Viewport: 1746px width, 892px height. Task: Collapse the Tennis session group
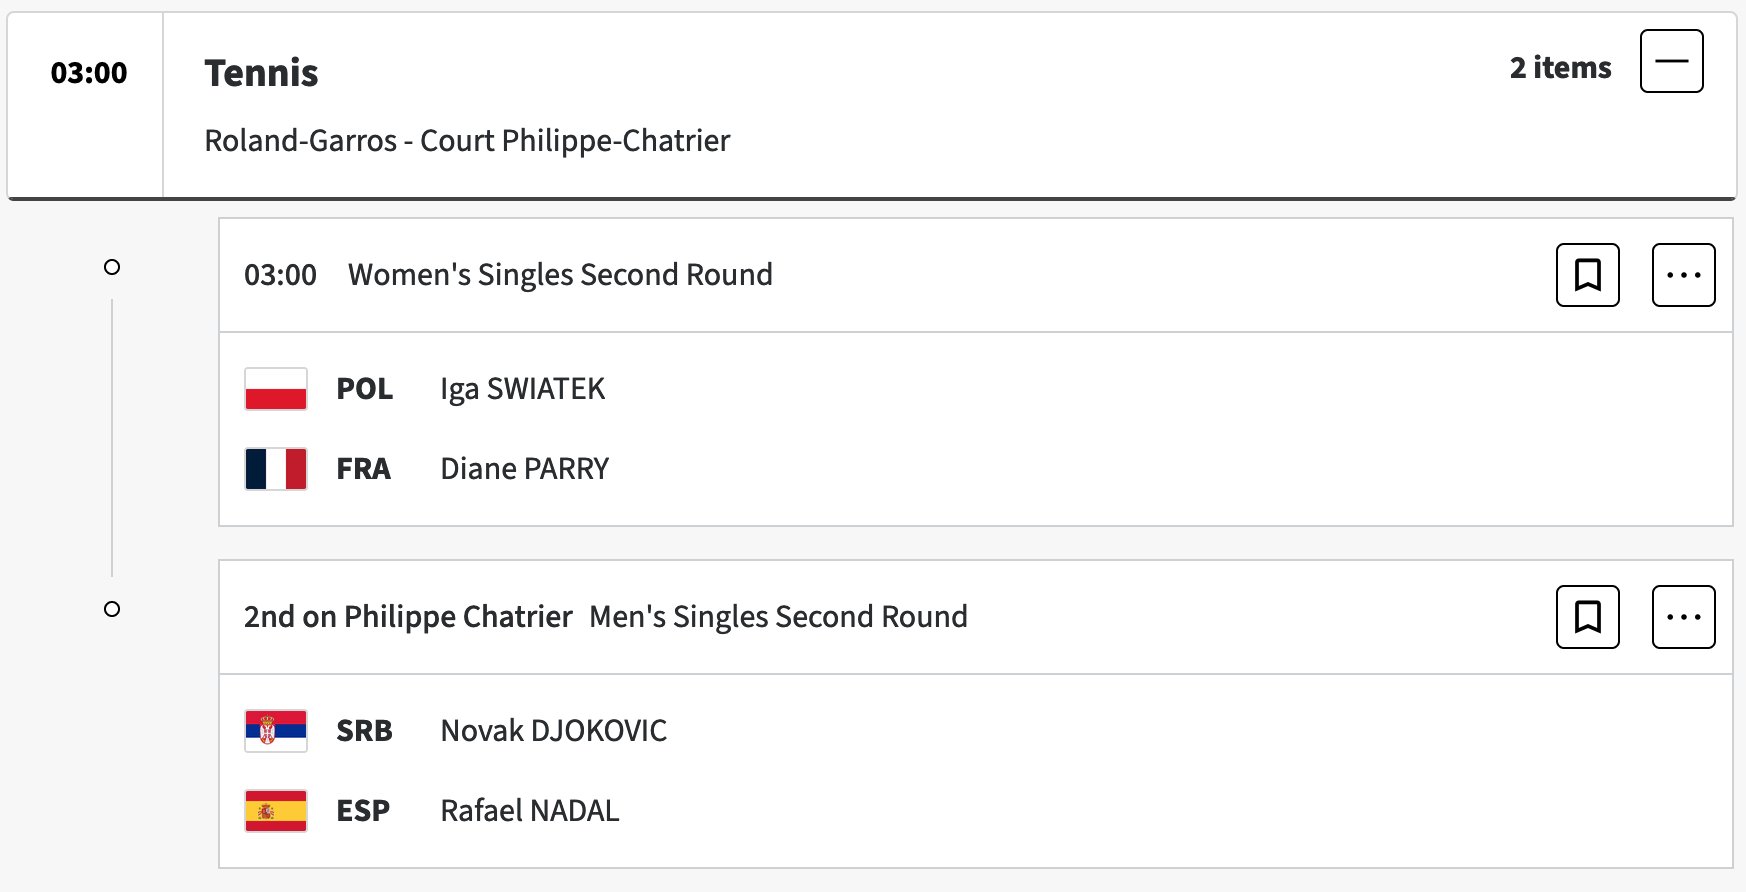[1671, 61]
